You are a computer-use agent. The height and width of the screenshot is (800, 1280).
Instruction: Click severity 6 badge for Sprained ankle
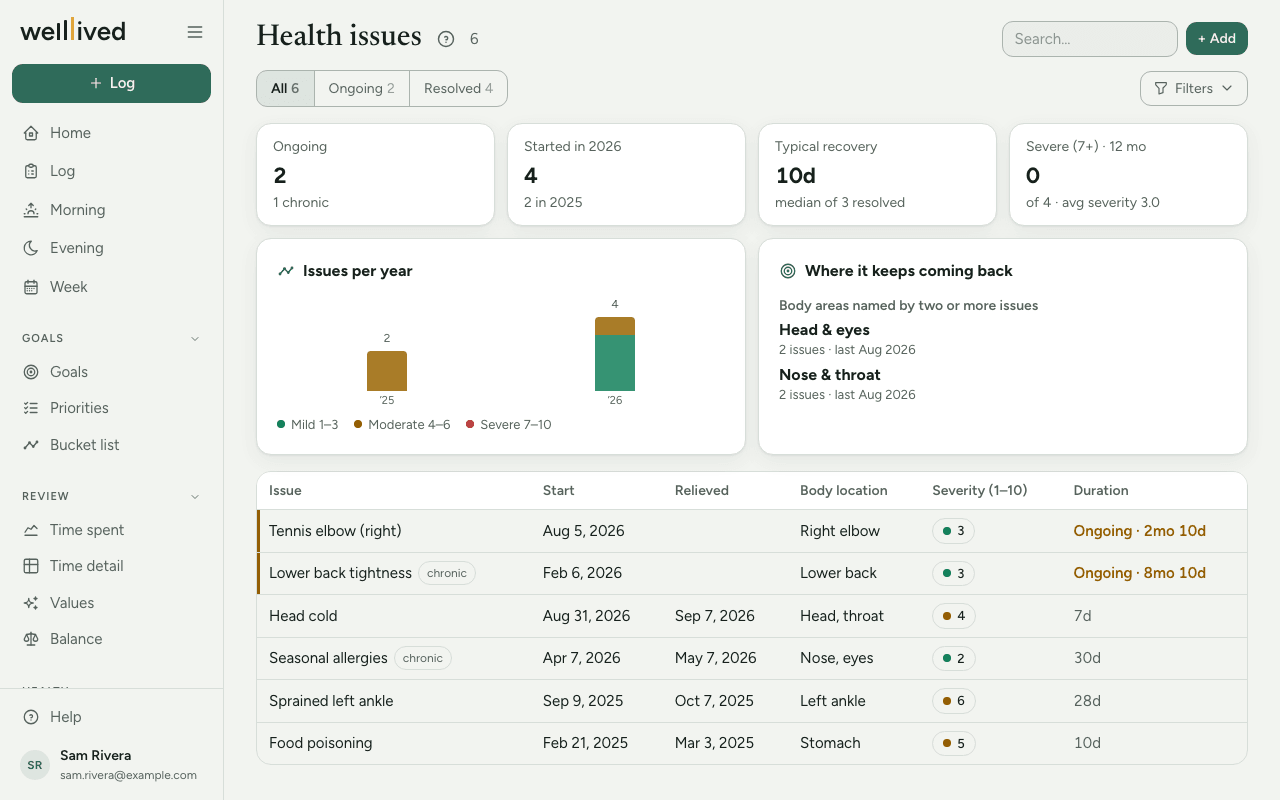click(x=953, y=701)
